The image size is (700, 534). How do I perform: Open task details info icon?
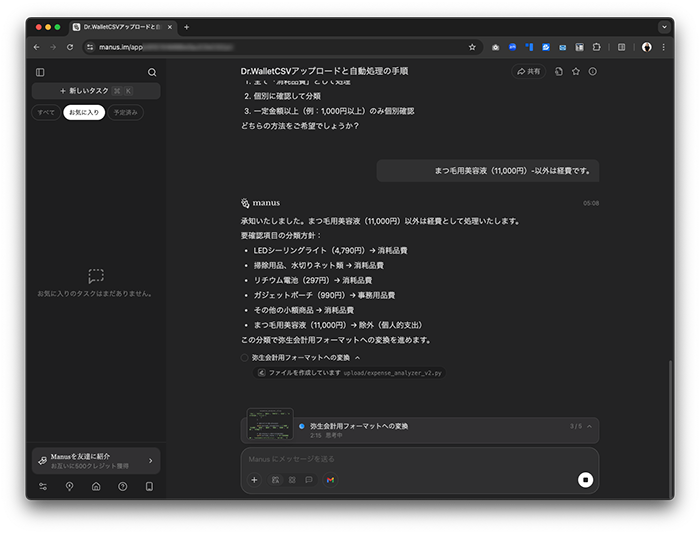coord(592,71)
